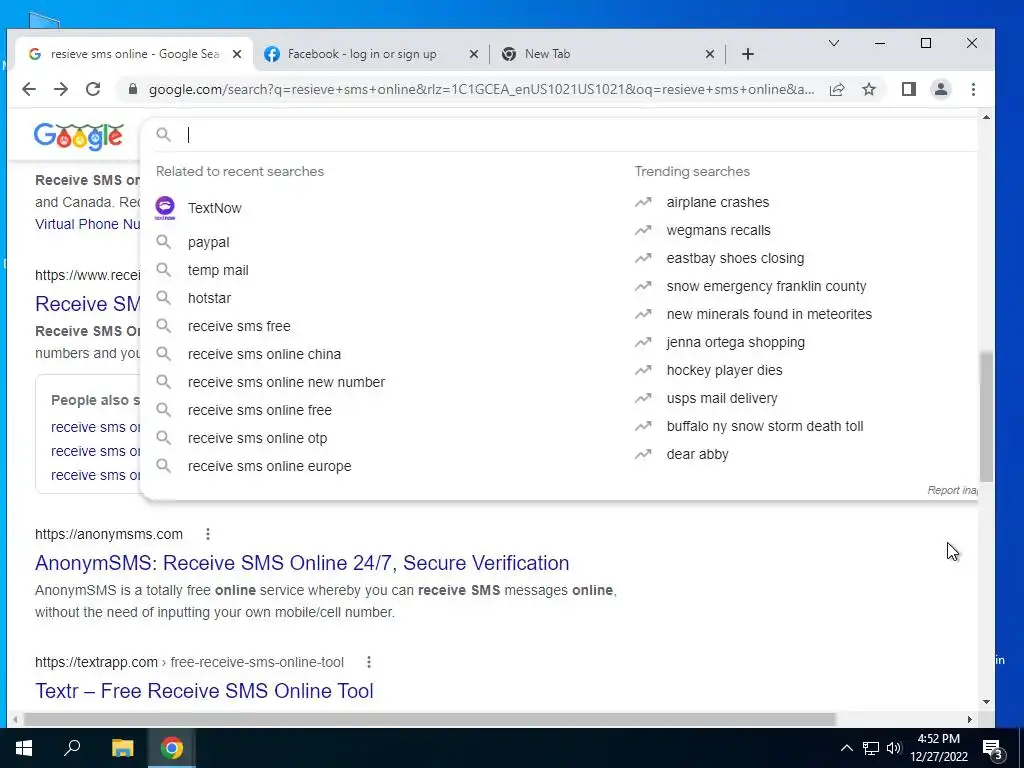Choose suggestion receive sms online europe
The width and height of the screenshot is (1024, 768).
270,466
